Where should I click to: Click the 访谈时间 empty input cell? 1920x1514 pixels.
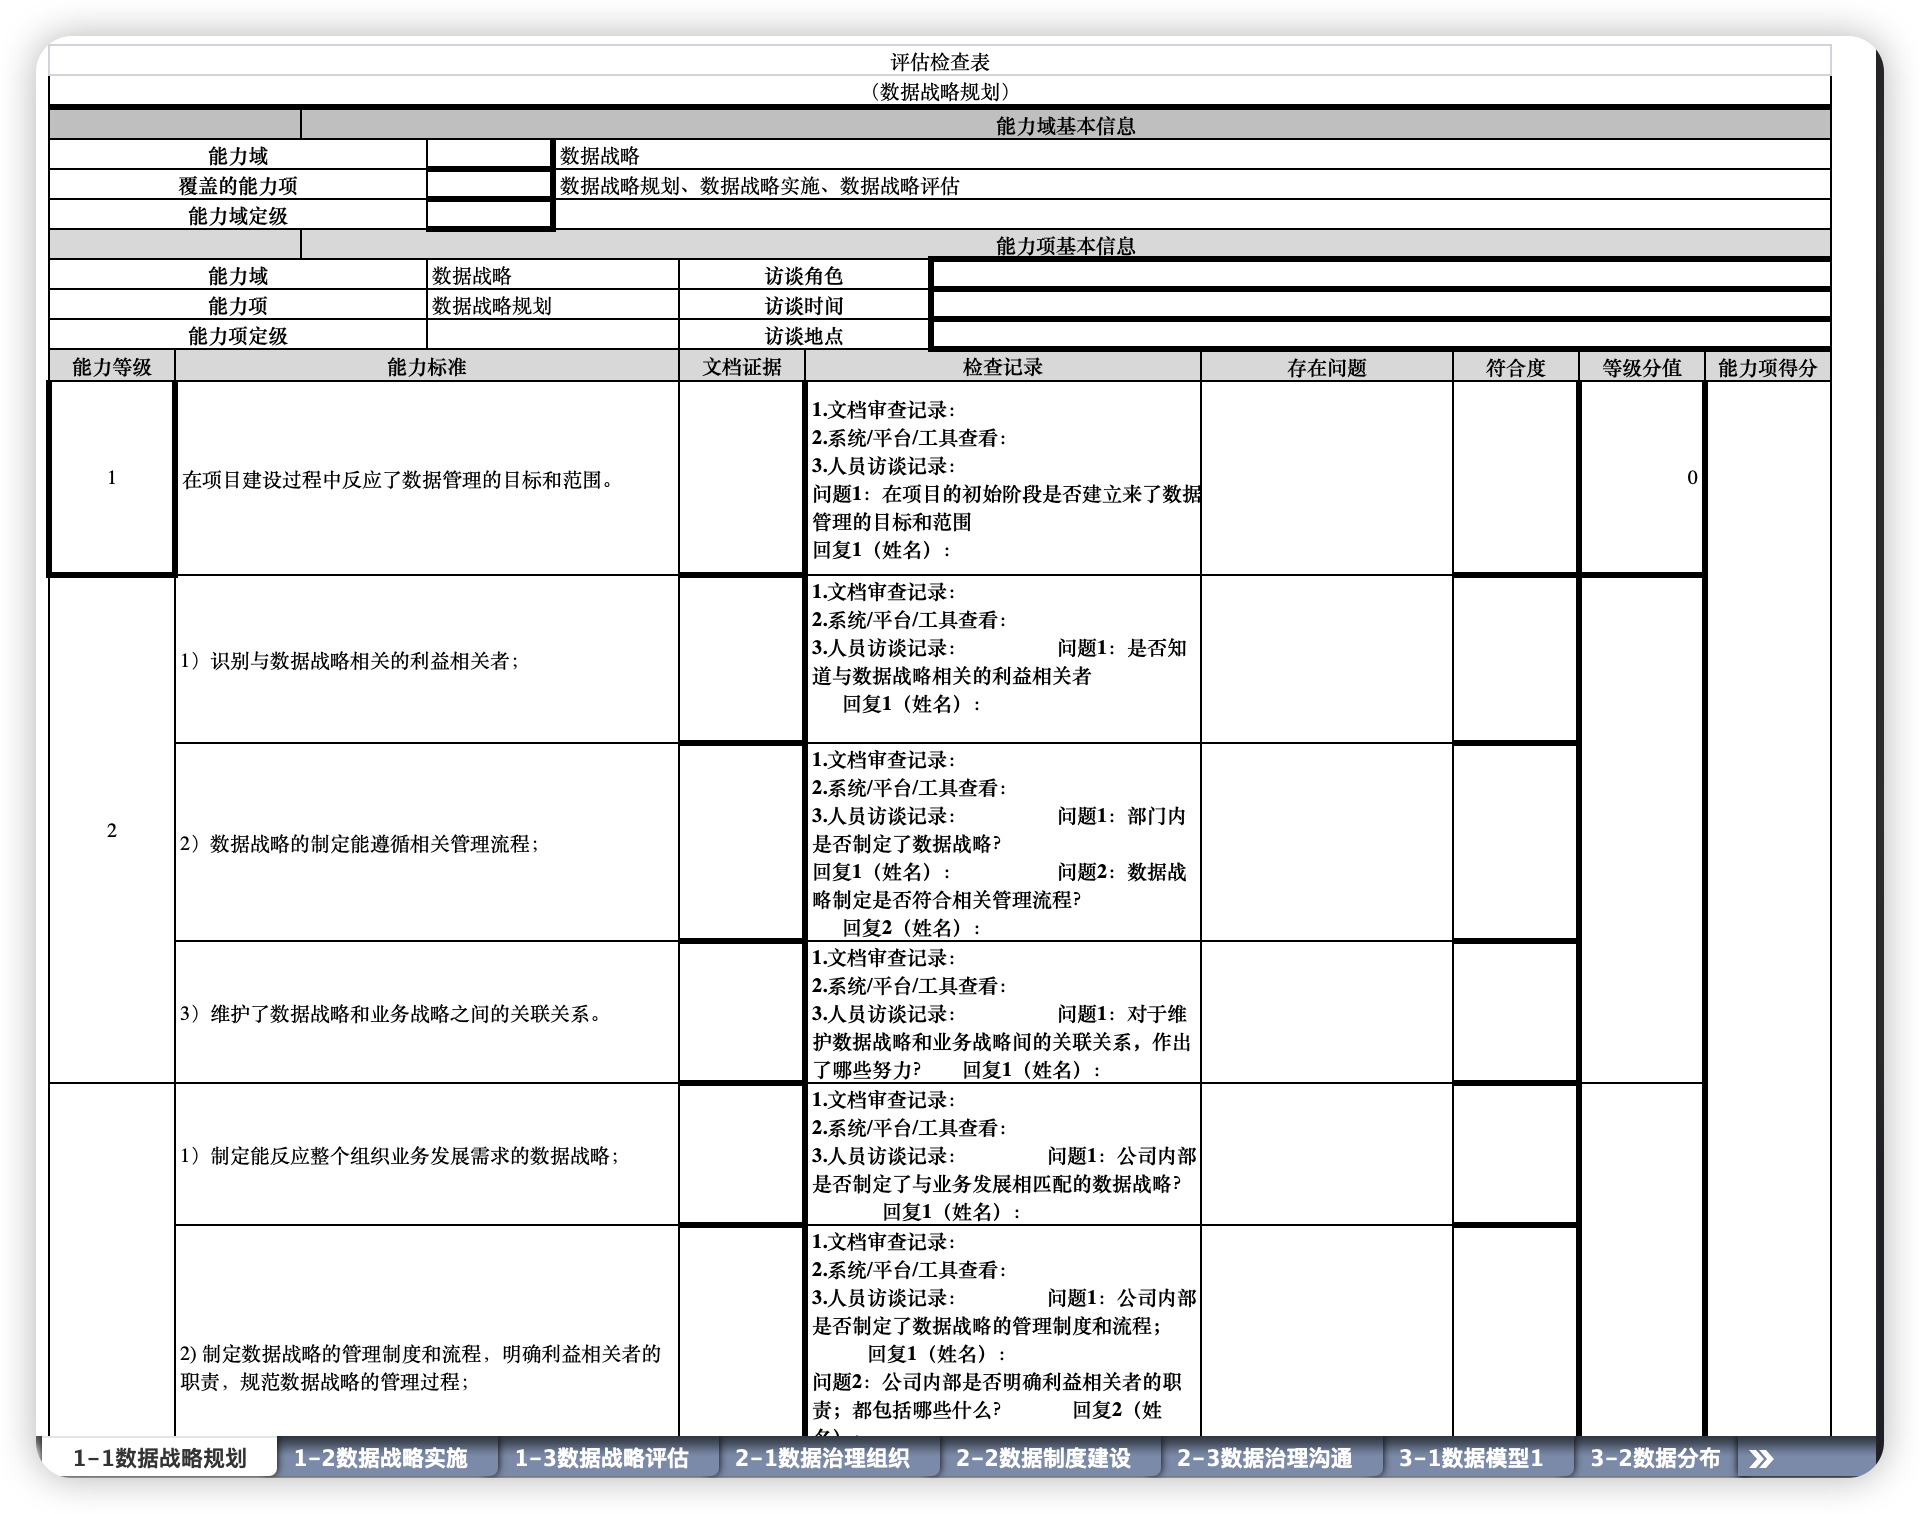click(x=1380, y=305)
